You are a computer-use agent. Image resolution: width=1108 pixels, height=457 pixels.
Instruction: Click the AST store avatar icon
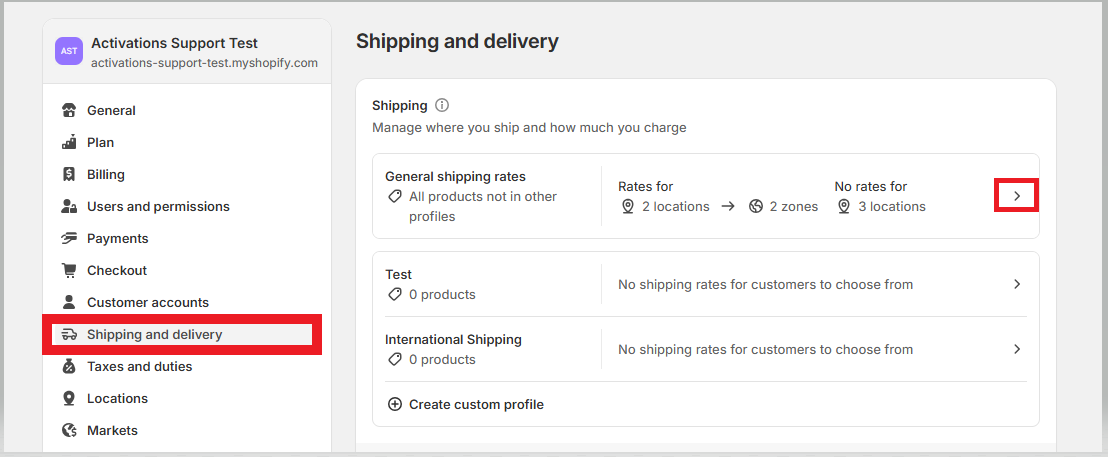[x=69, y=52]
